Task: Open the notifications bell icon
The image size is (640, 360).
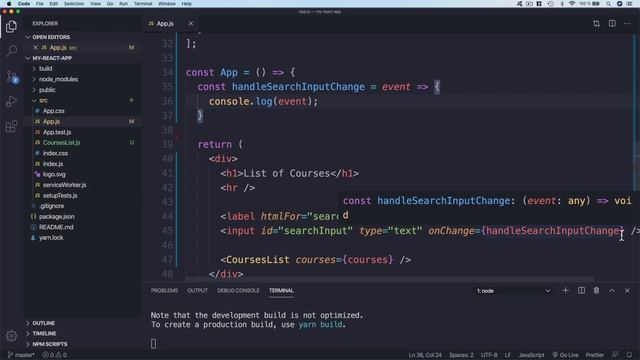Action: point(629,355)
